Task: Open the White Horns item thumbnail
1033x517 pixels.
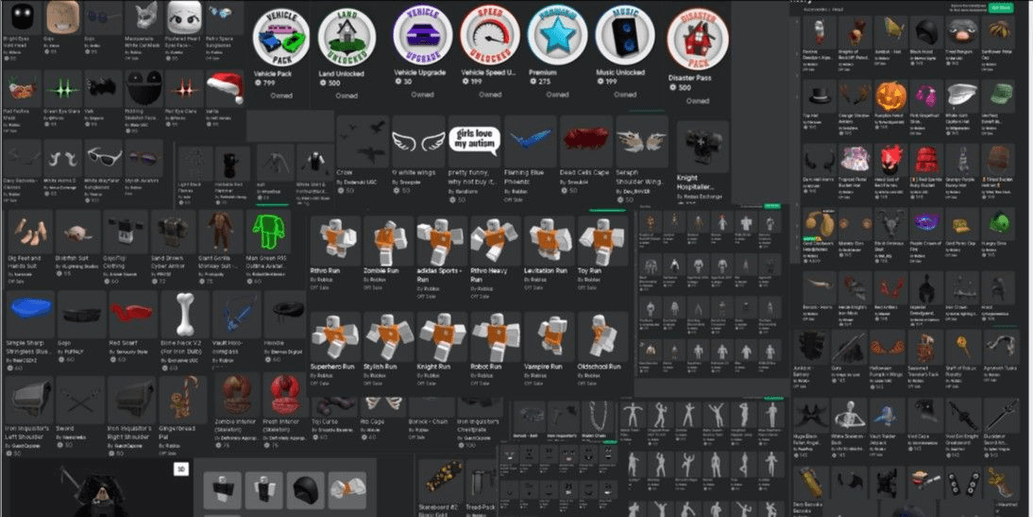Action: 63,157
